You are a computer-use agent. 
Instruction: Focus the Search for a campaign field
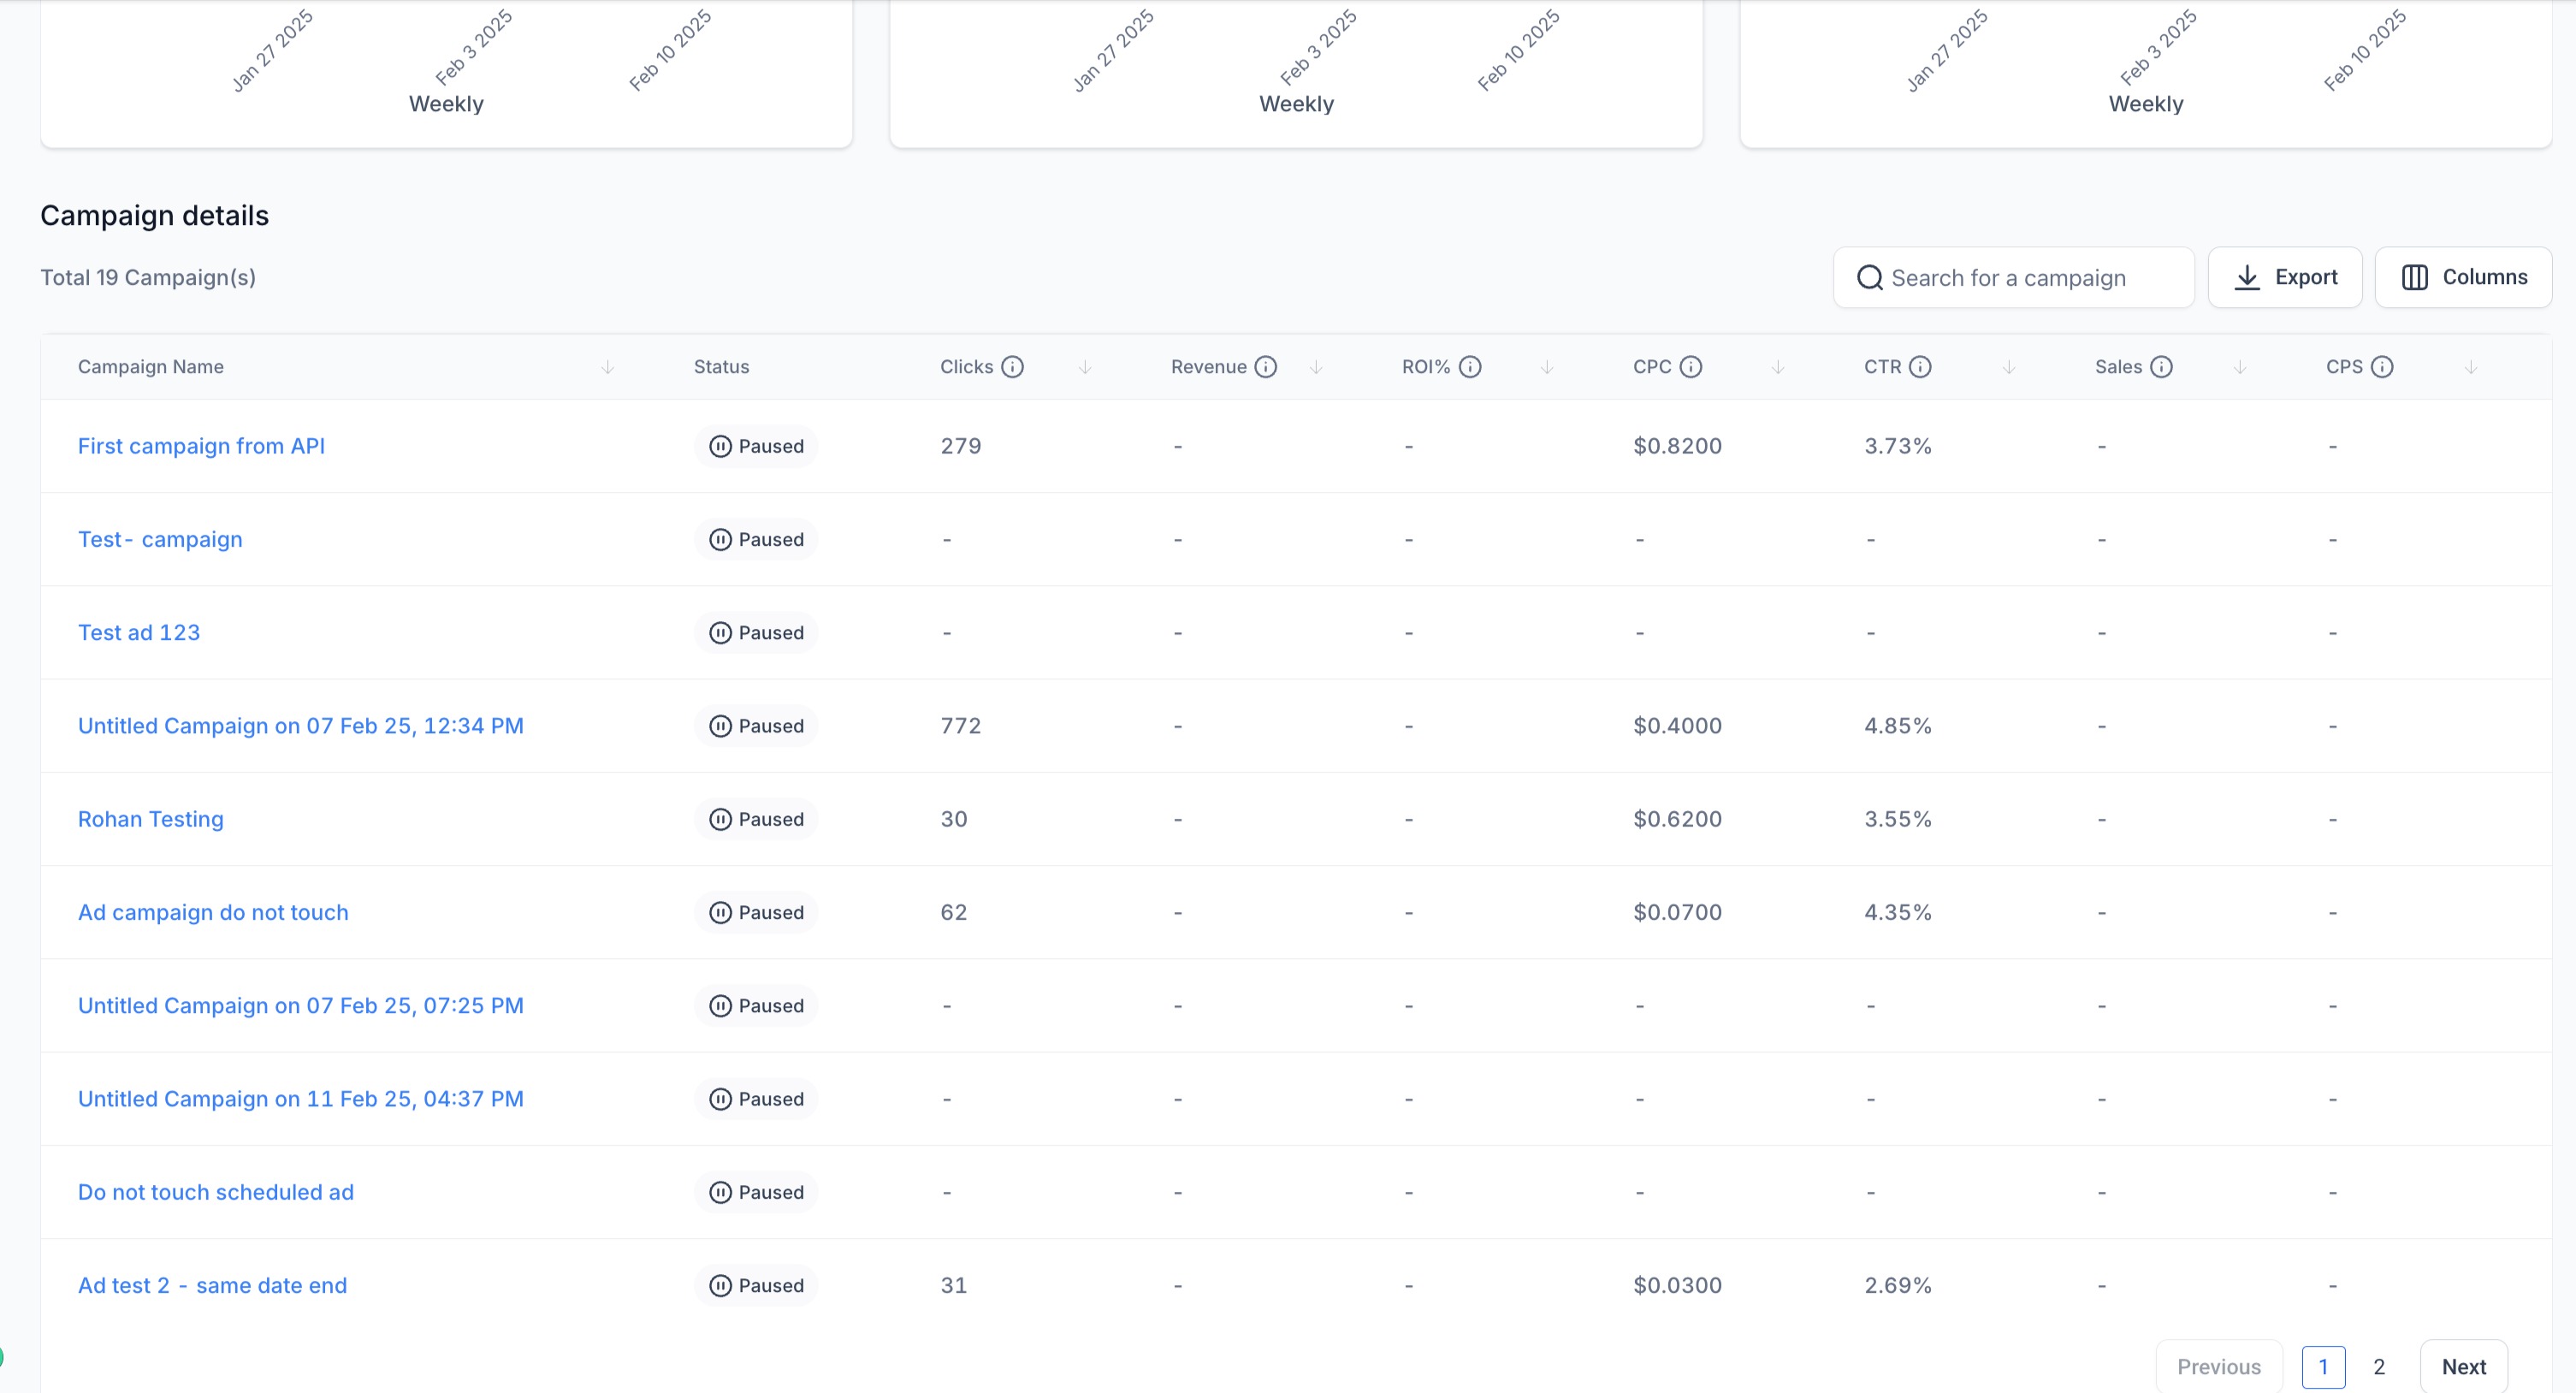[2030, 278]
